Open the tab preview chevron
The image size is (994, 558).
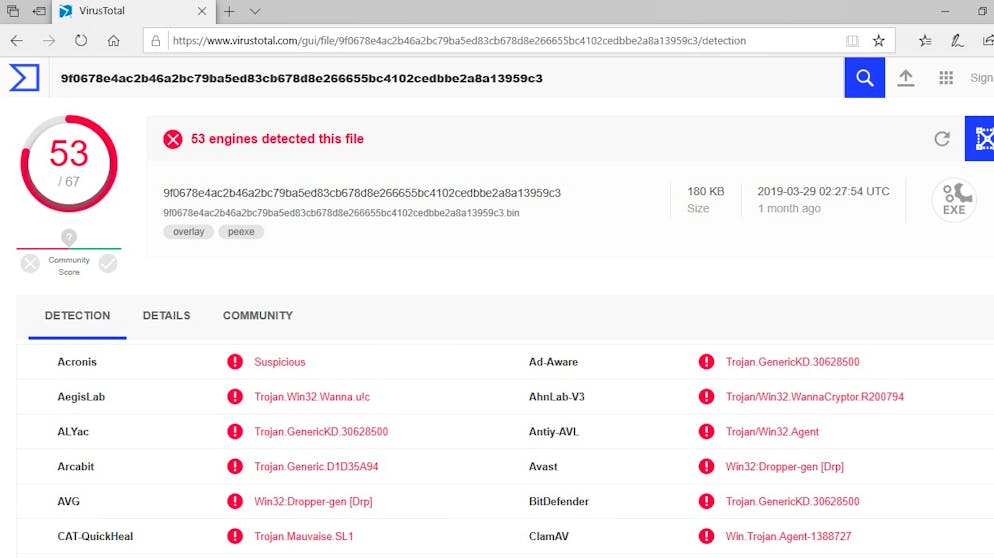tap(255, 11)
